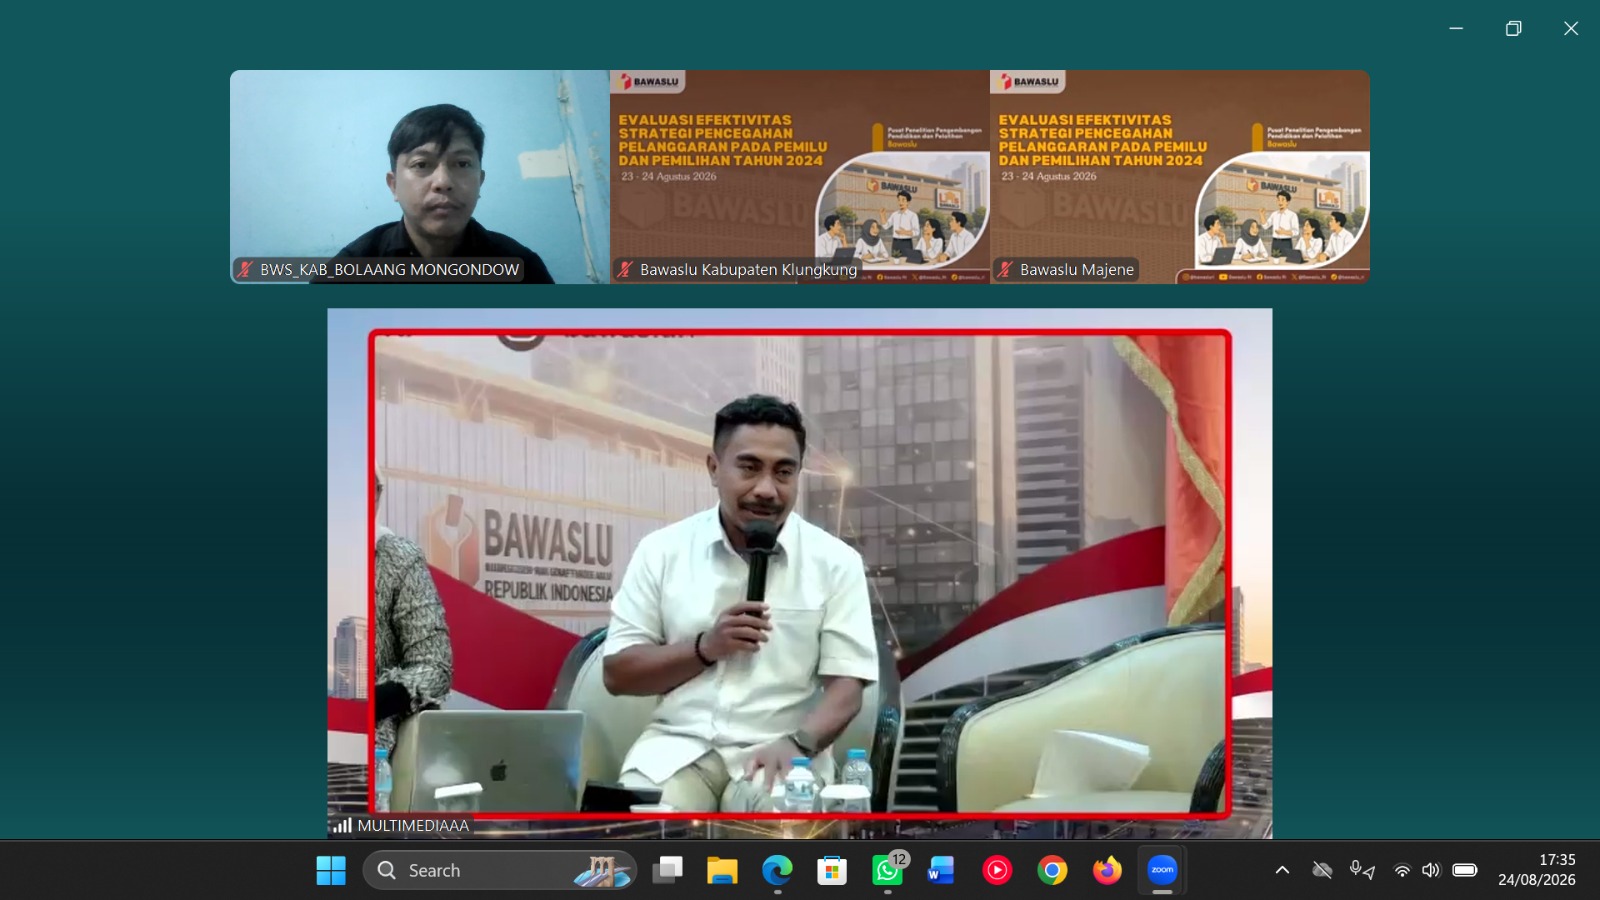Click the volume speaker tray icon
This screenshot has height=900, width=1600.
pyautogui.click(x=1431, y=870)
